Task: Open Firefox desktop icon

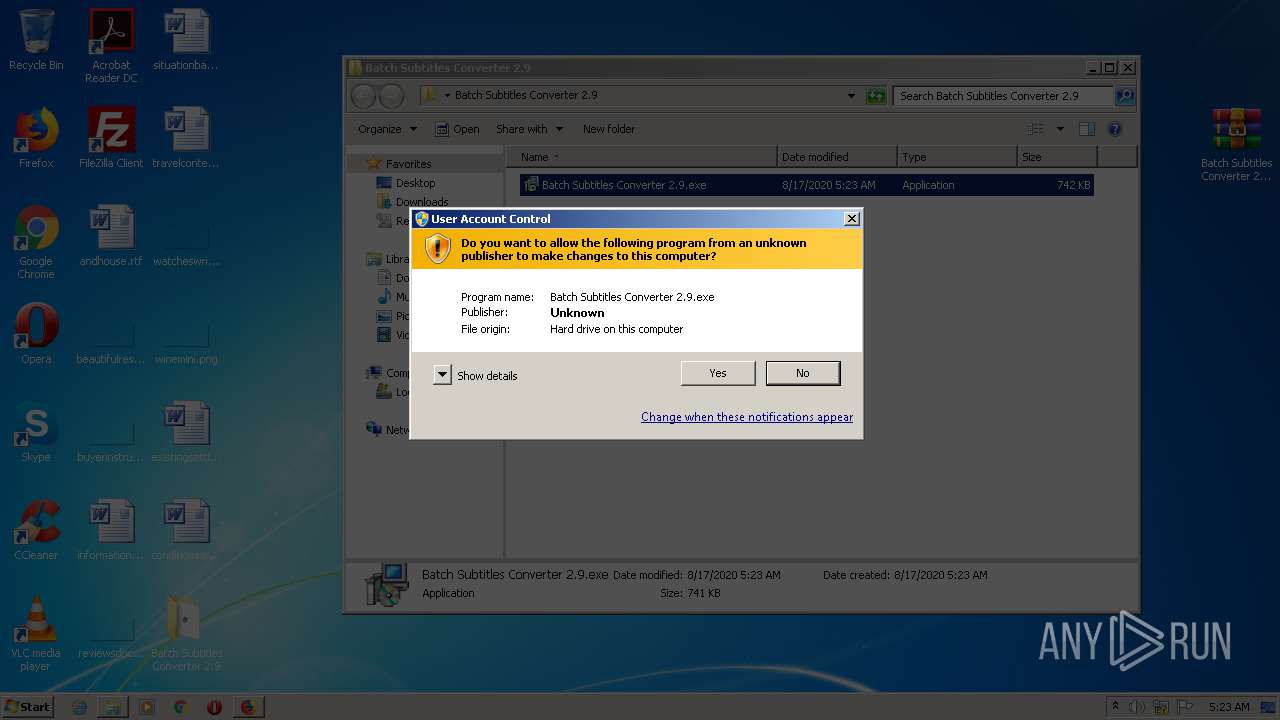Action: pos(36,138)
